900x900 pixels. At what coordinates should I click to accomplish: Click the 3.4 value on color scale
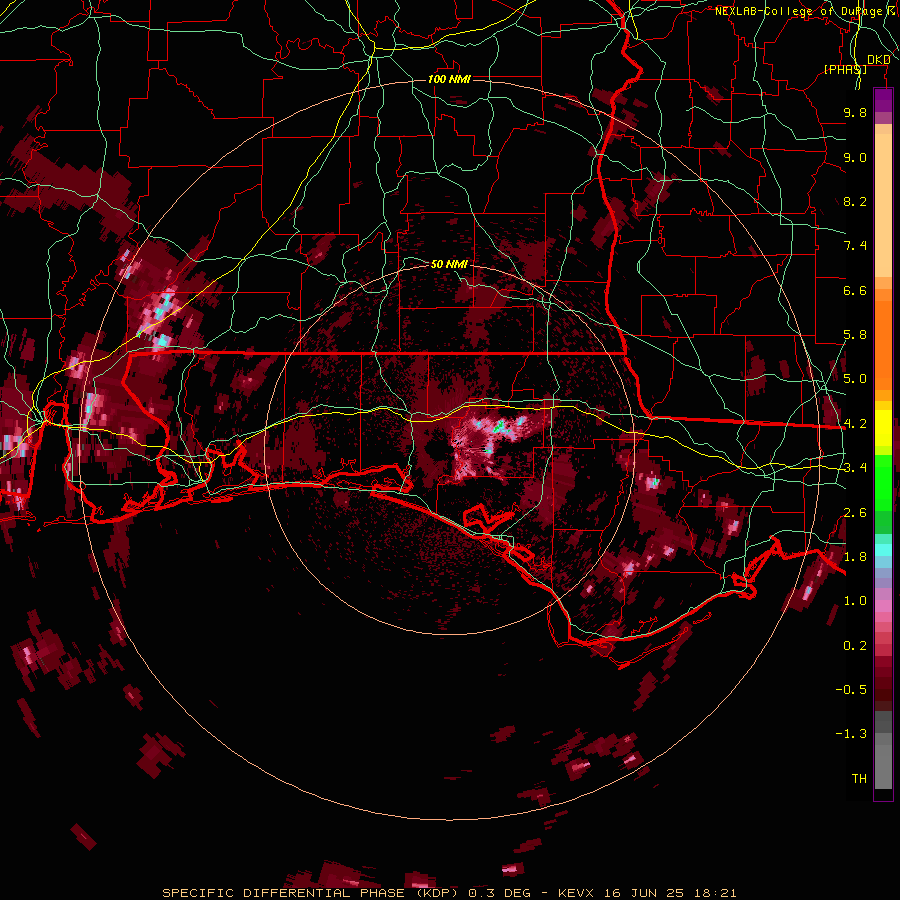coord(855,468)
